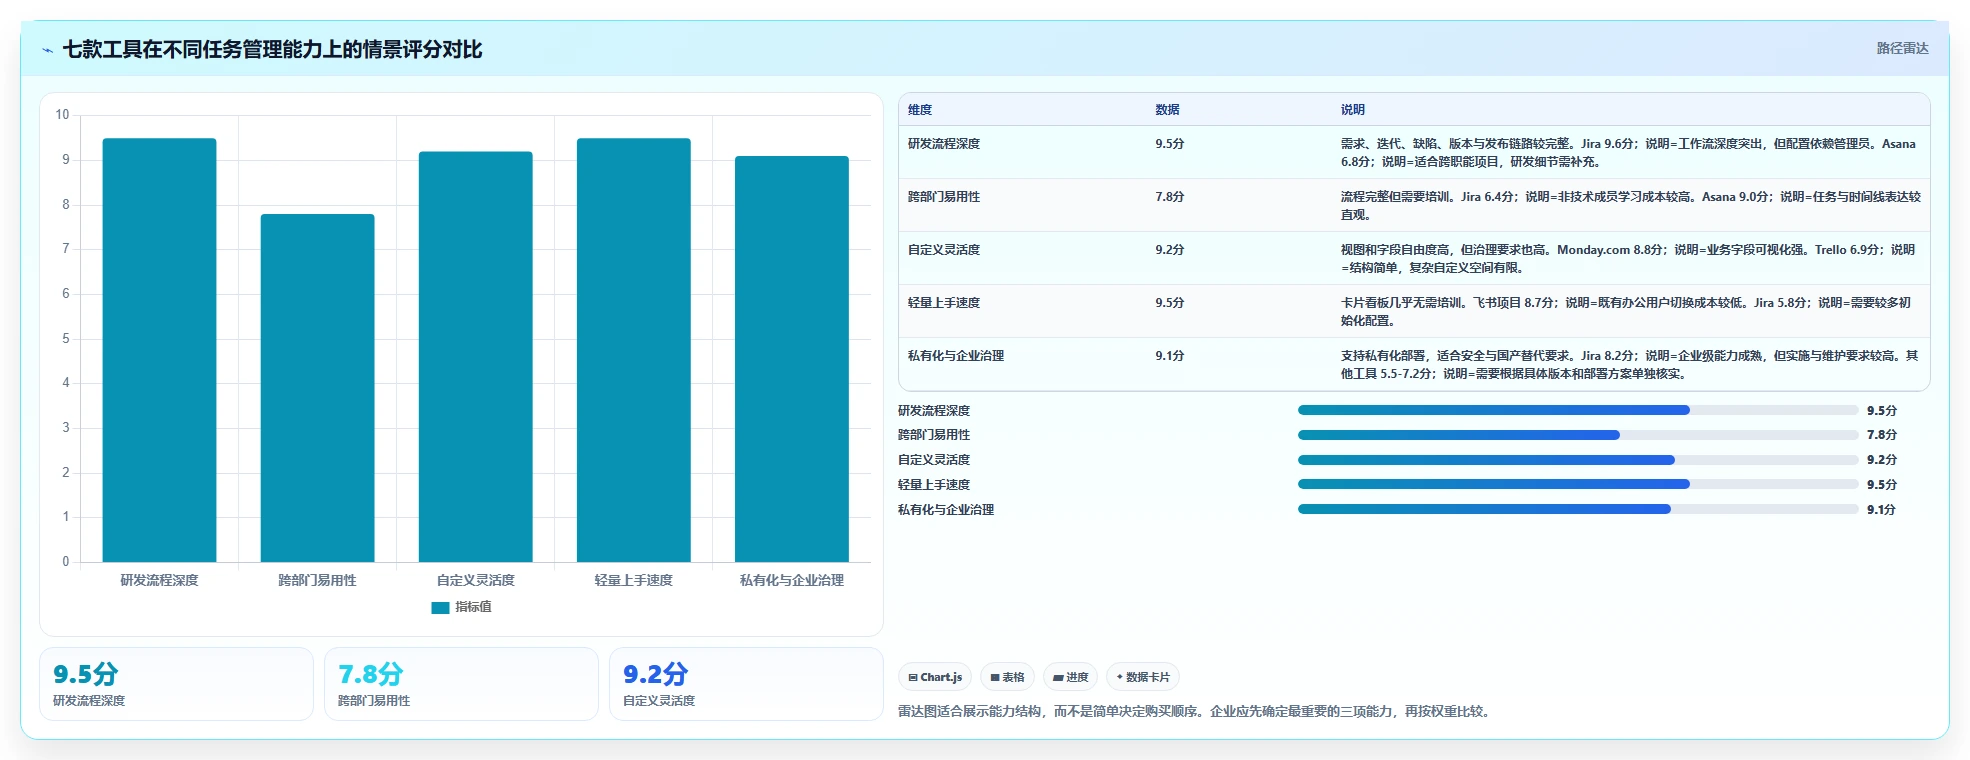Viewport: 1970px width, 760px height.
Task: Click the y-axis value 10
Action: (62, 115)
